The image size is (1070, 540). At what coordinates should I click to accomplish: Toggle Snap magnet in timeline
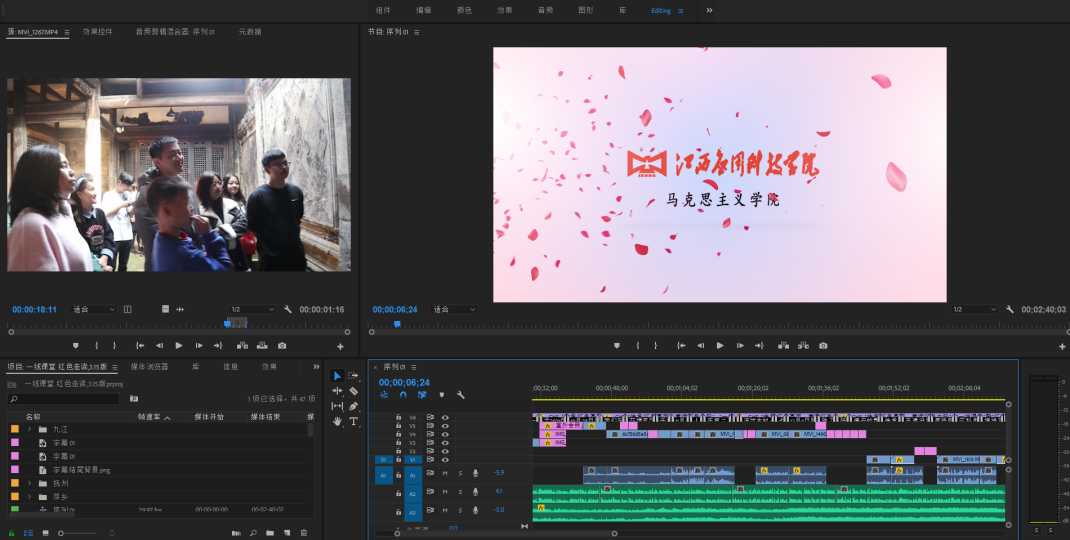(x=403, y=395)
